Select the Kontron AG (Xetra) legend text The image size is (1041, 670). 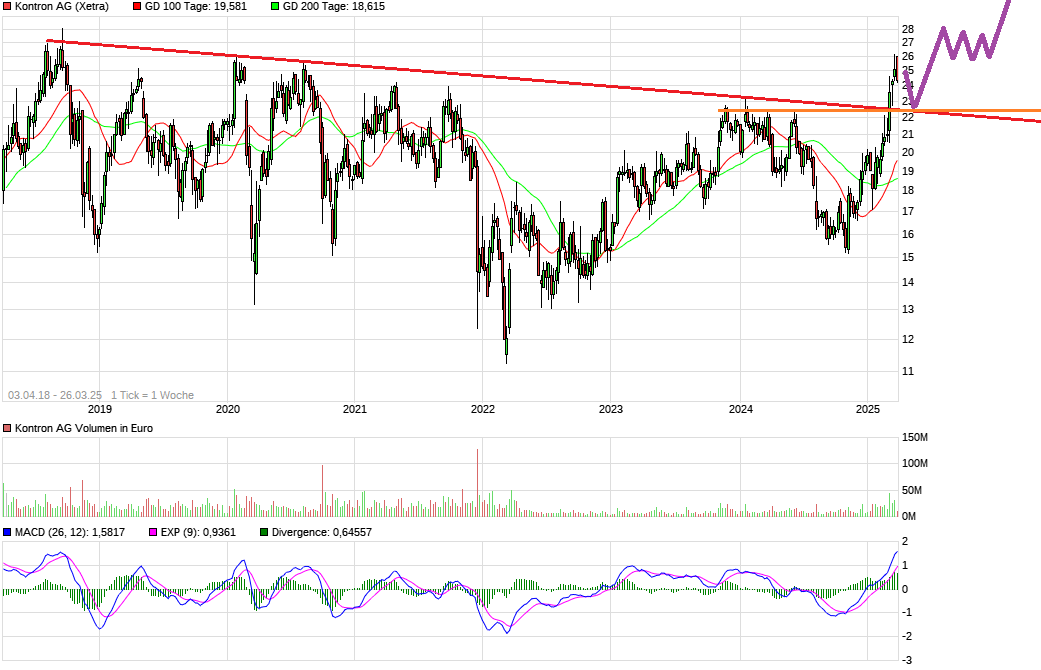(62, 7)
